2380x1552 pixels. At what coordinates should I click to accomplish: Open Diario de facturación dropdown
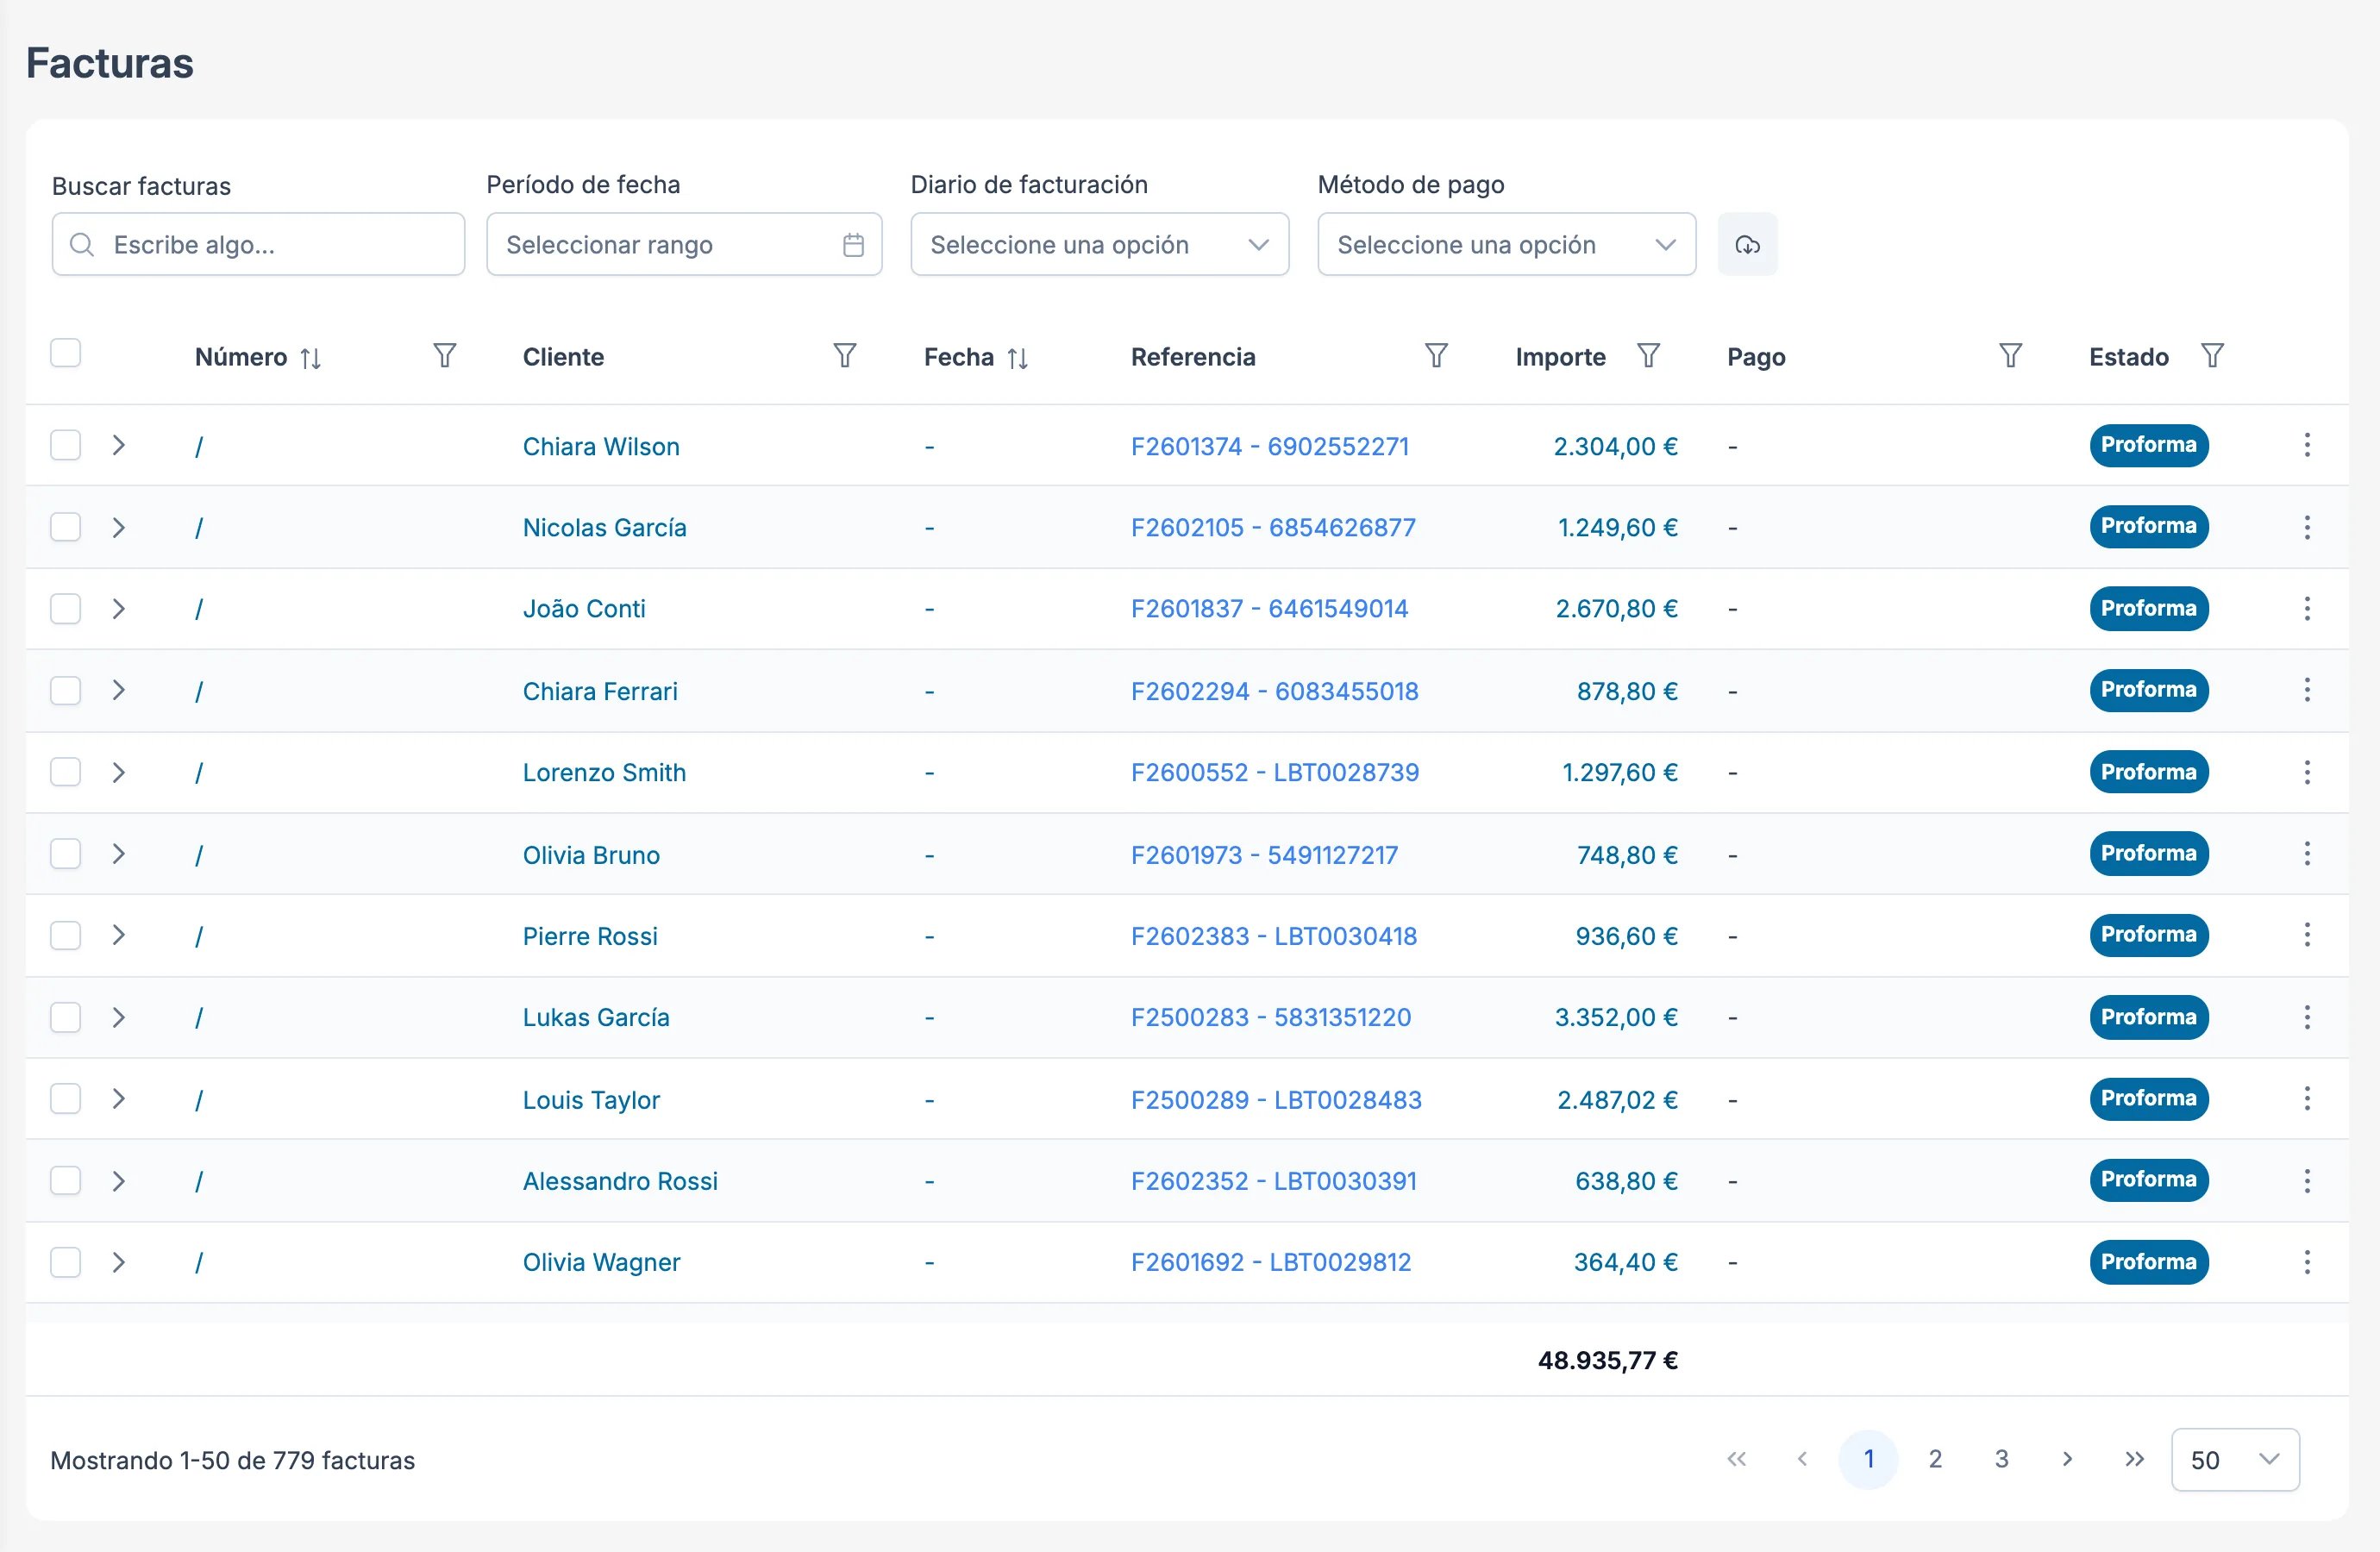pos(1099,244)
